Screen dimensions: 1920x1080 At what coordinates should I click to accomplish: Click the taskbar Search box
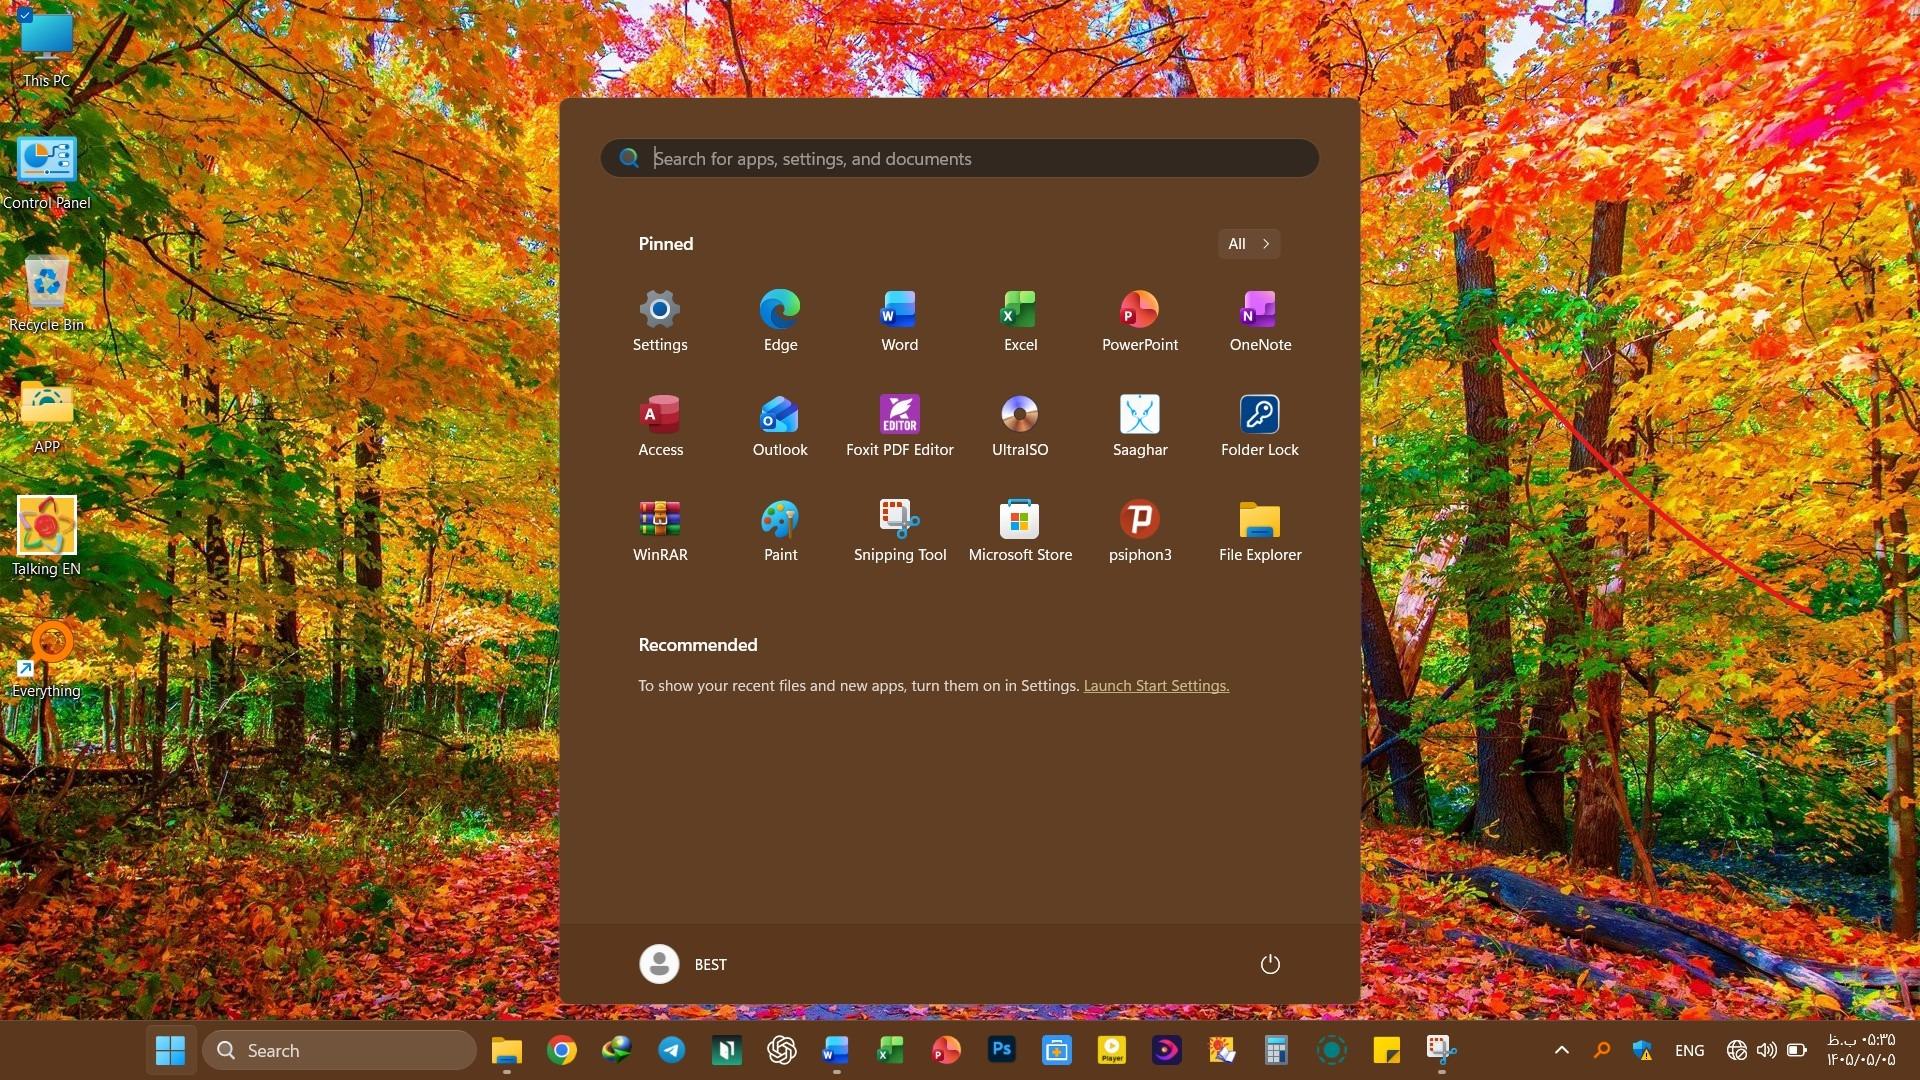(x=340, y=1050)
